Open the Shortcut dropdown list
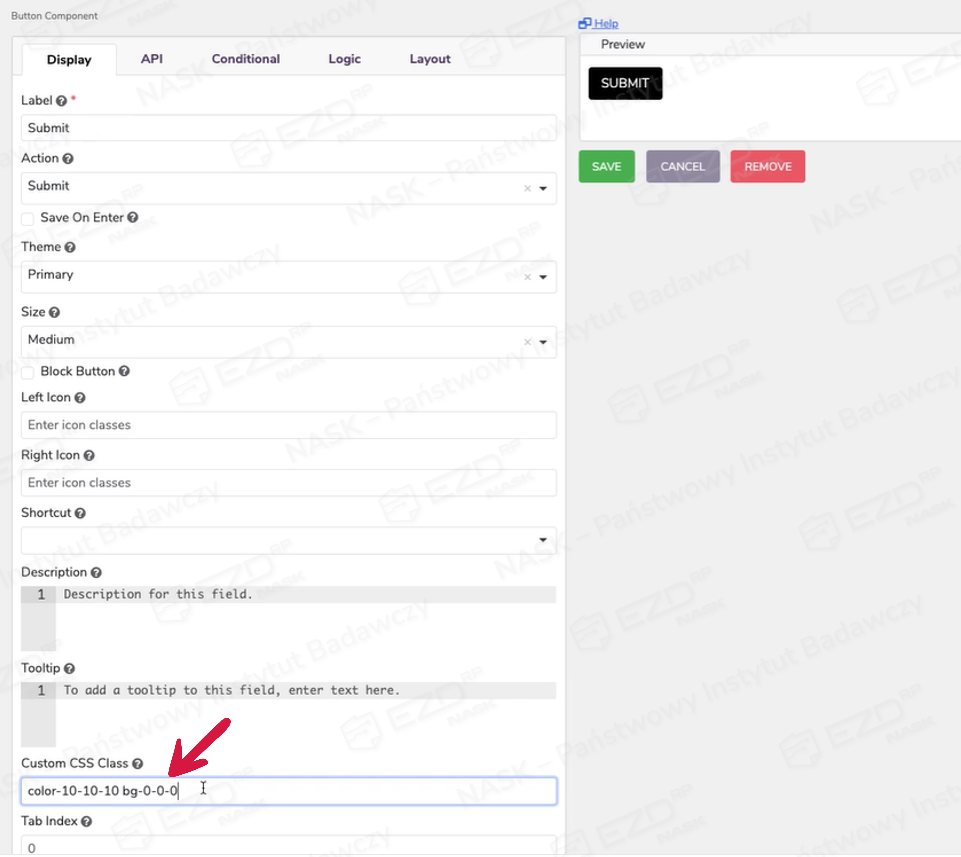Image resolution: width=961 pixels, height=857 pixels. [543, 541]
